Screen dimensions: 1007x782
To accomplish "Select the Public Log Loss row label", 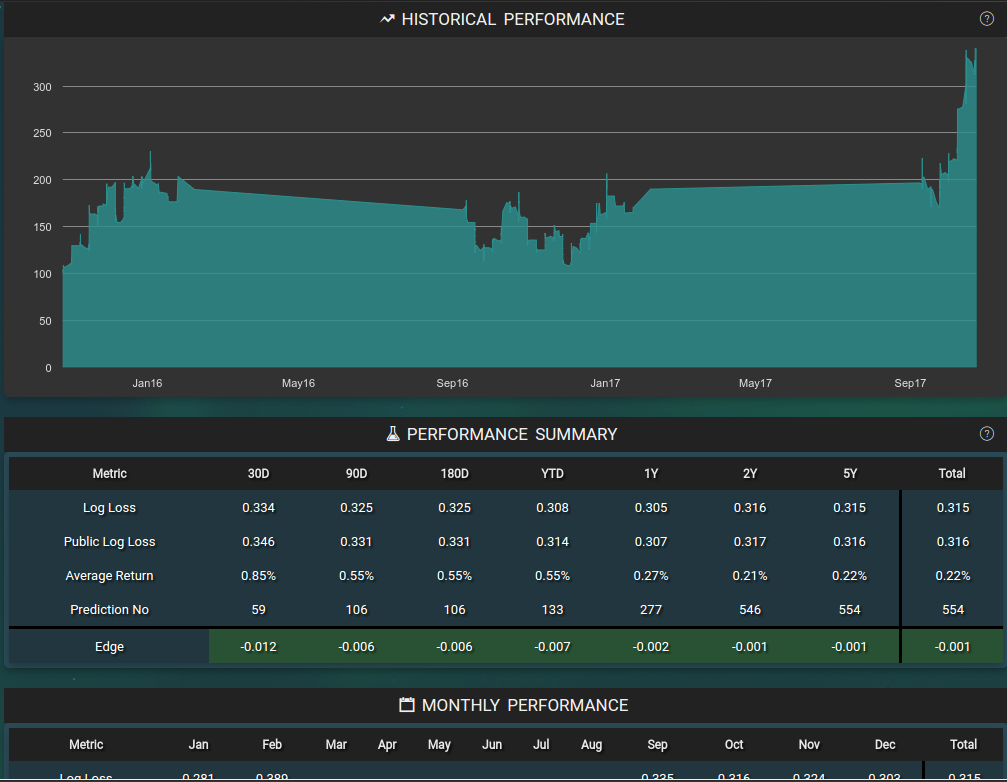I will (109, 541).
